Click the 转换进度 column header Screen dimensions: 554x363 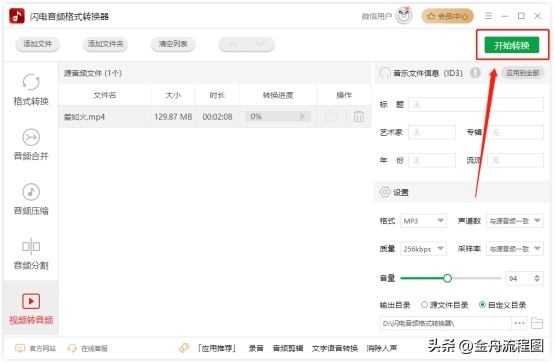[x=278, y=95]
